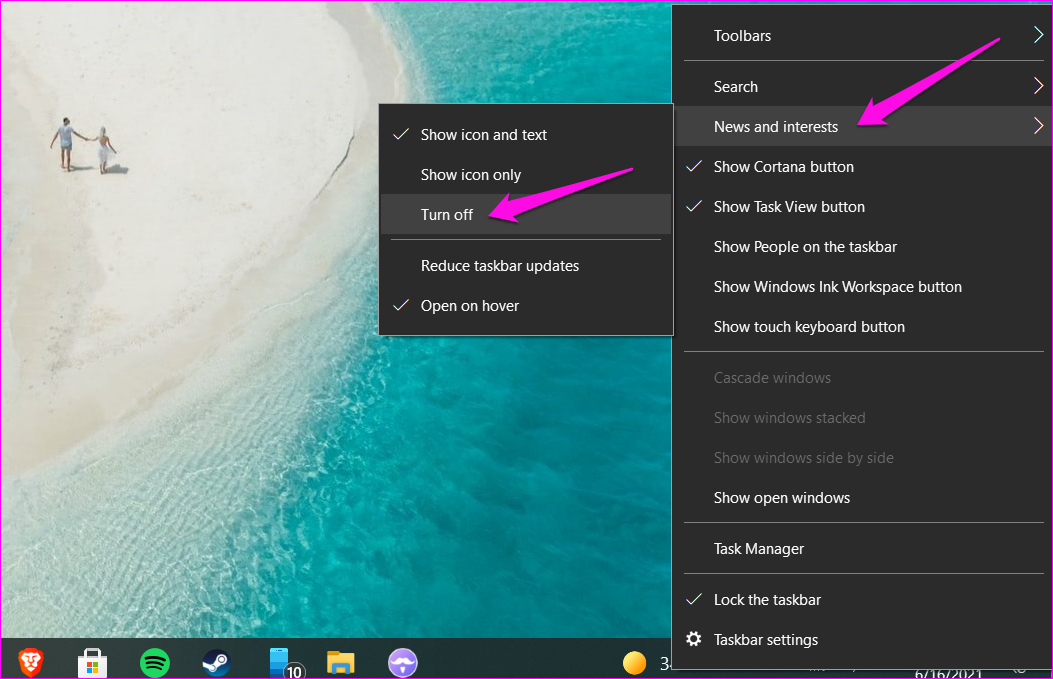The width and height of the screenshot is (1053, 679).
Task: Launch Brave browser from the taskbar
Action: click(30, 662)
